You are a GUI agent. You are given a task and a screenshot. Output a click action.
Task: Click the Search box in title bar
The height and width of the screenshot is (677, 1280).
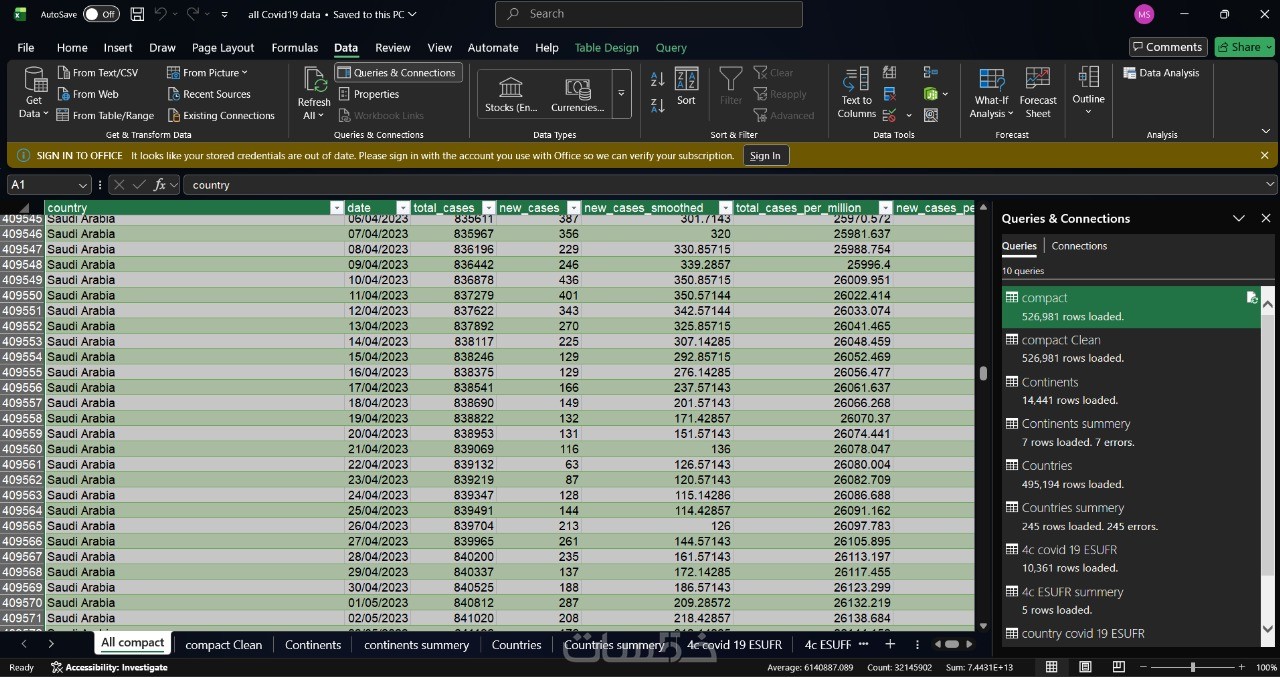(648, 14)
